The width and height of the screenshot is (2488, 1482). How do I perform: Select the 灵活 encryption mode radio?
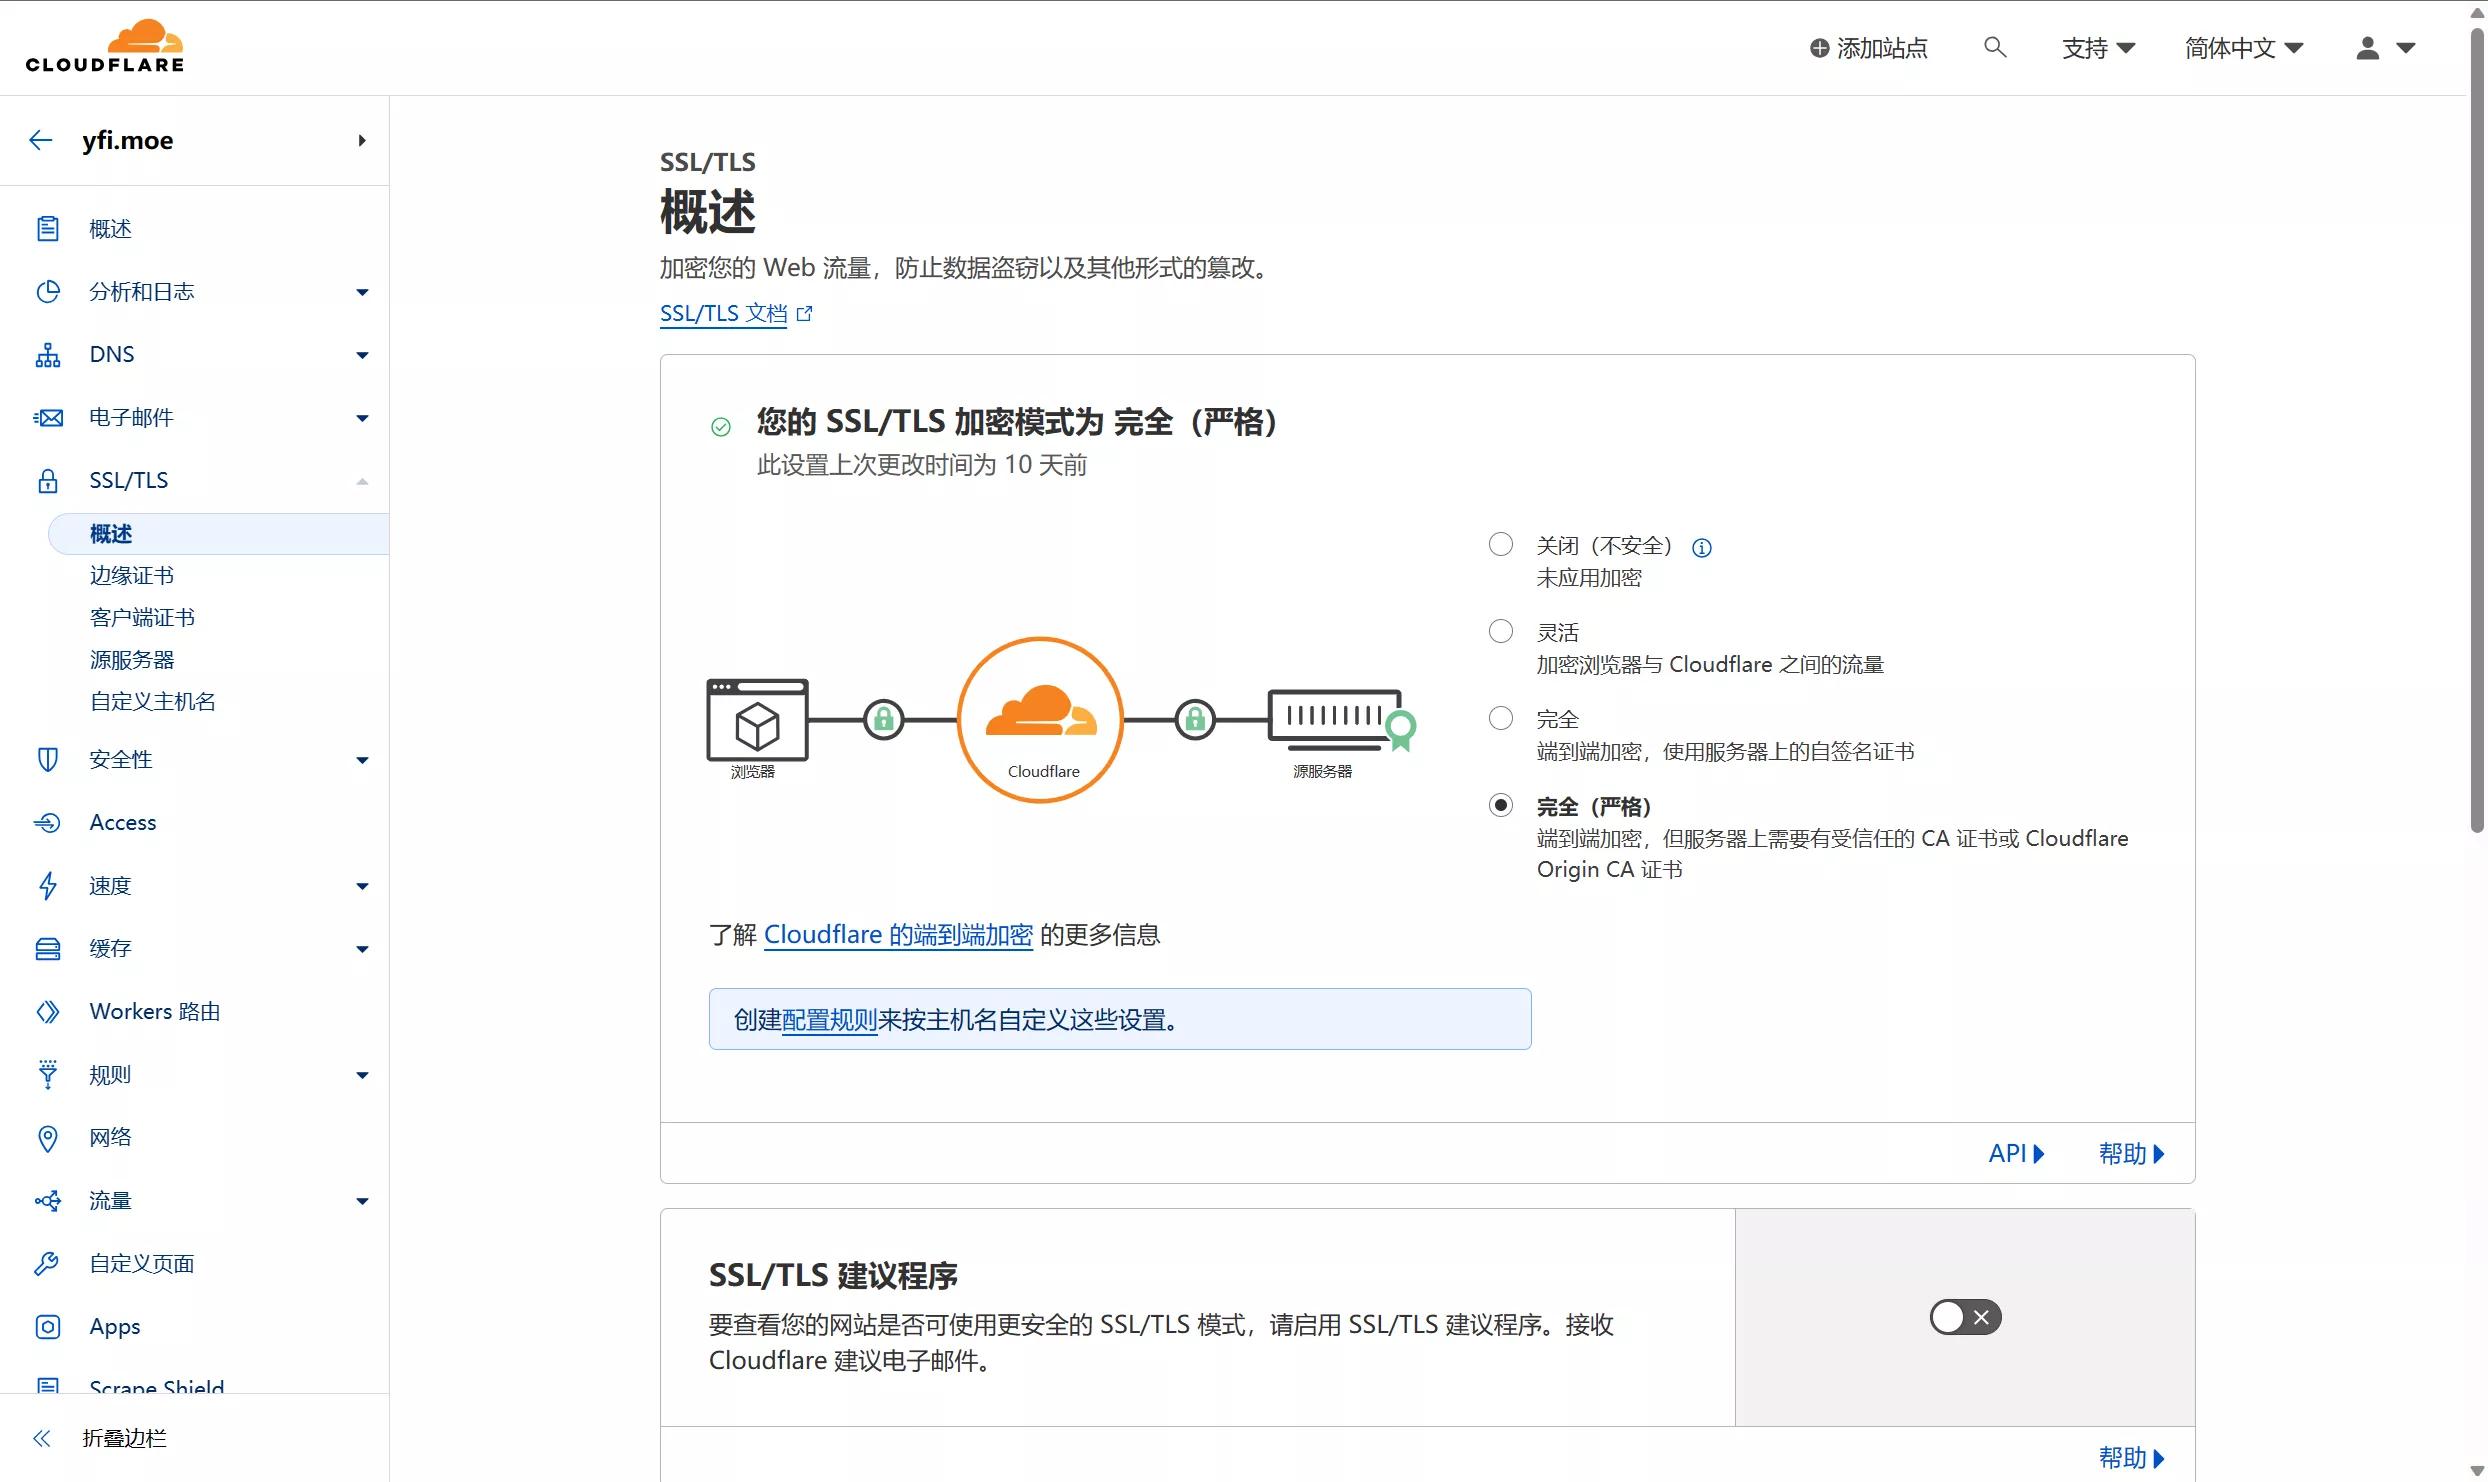(1500, 631)
